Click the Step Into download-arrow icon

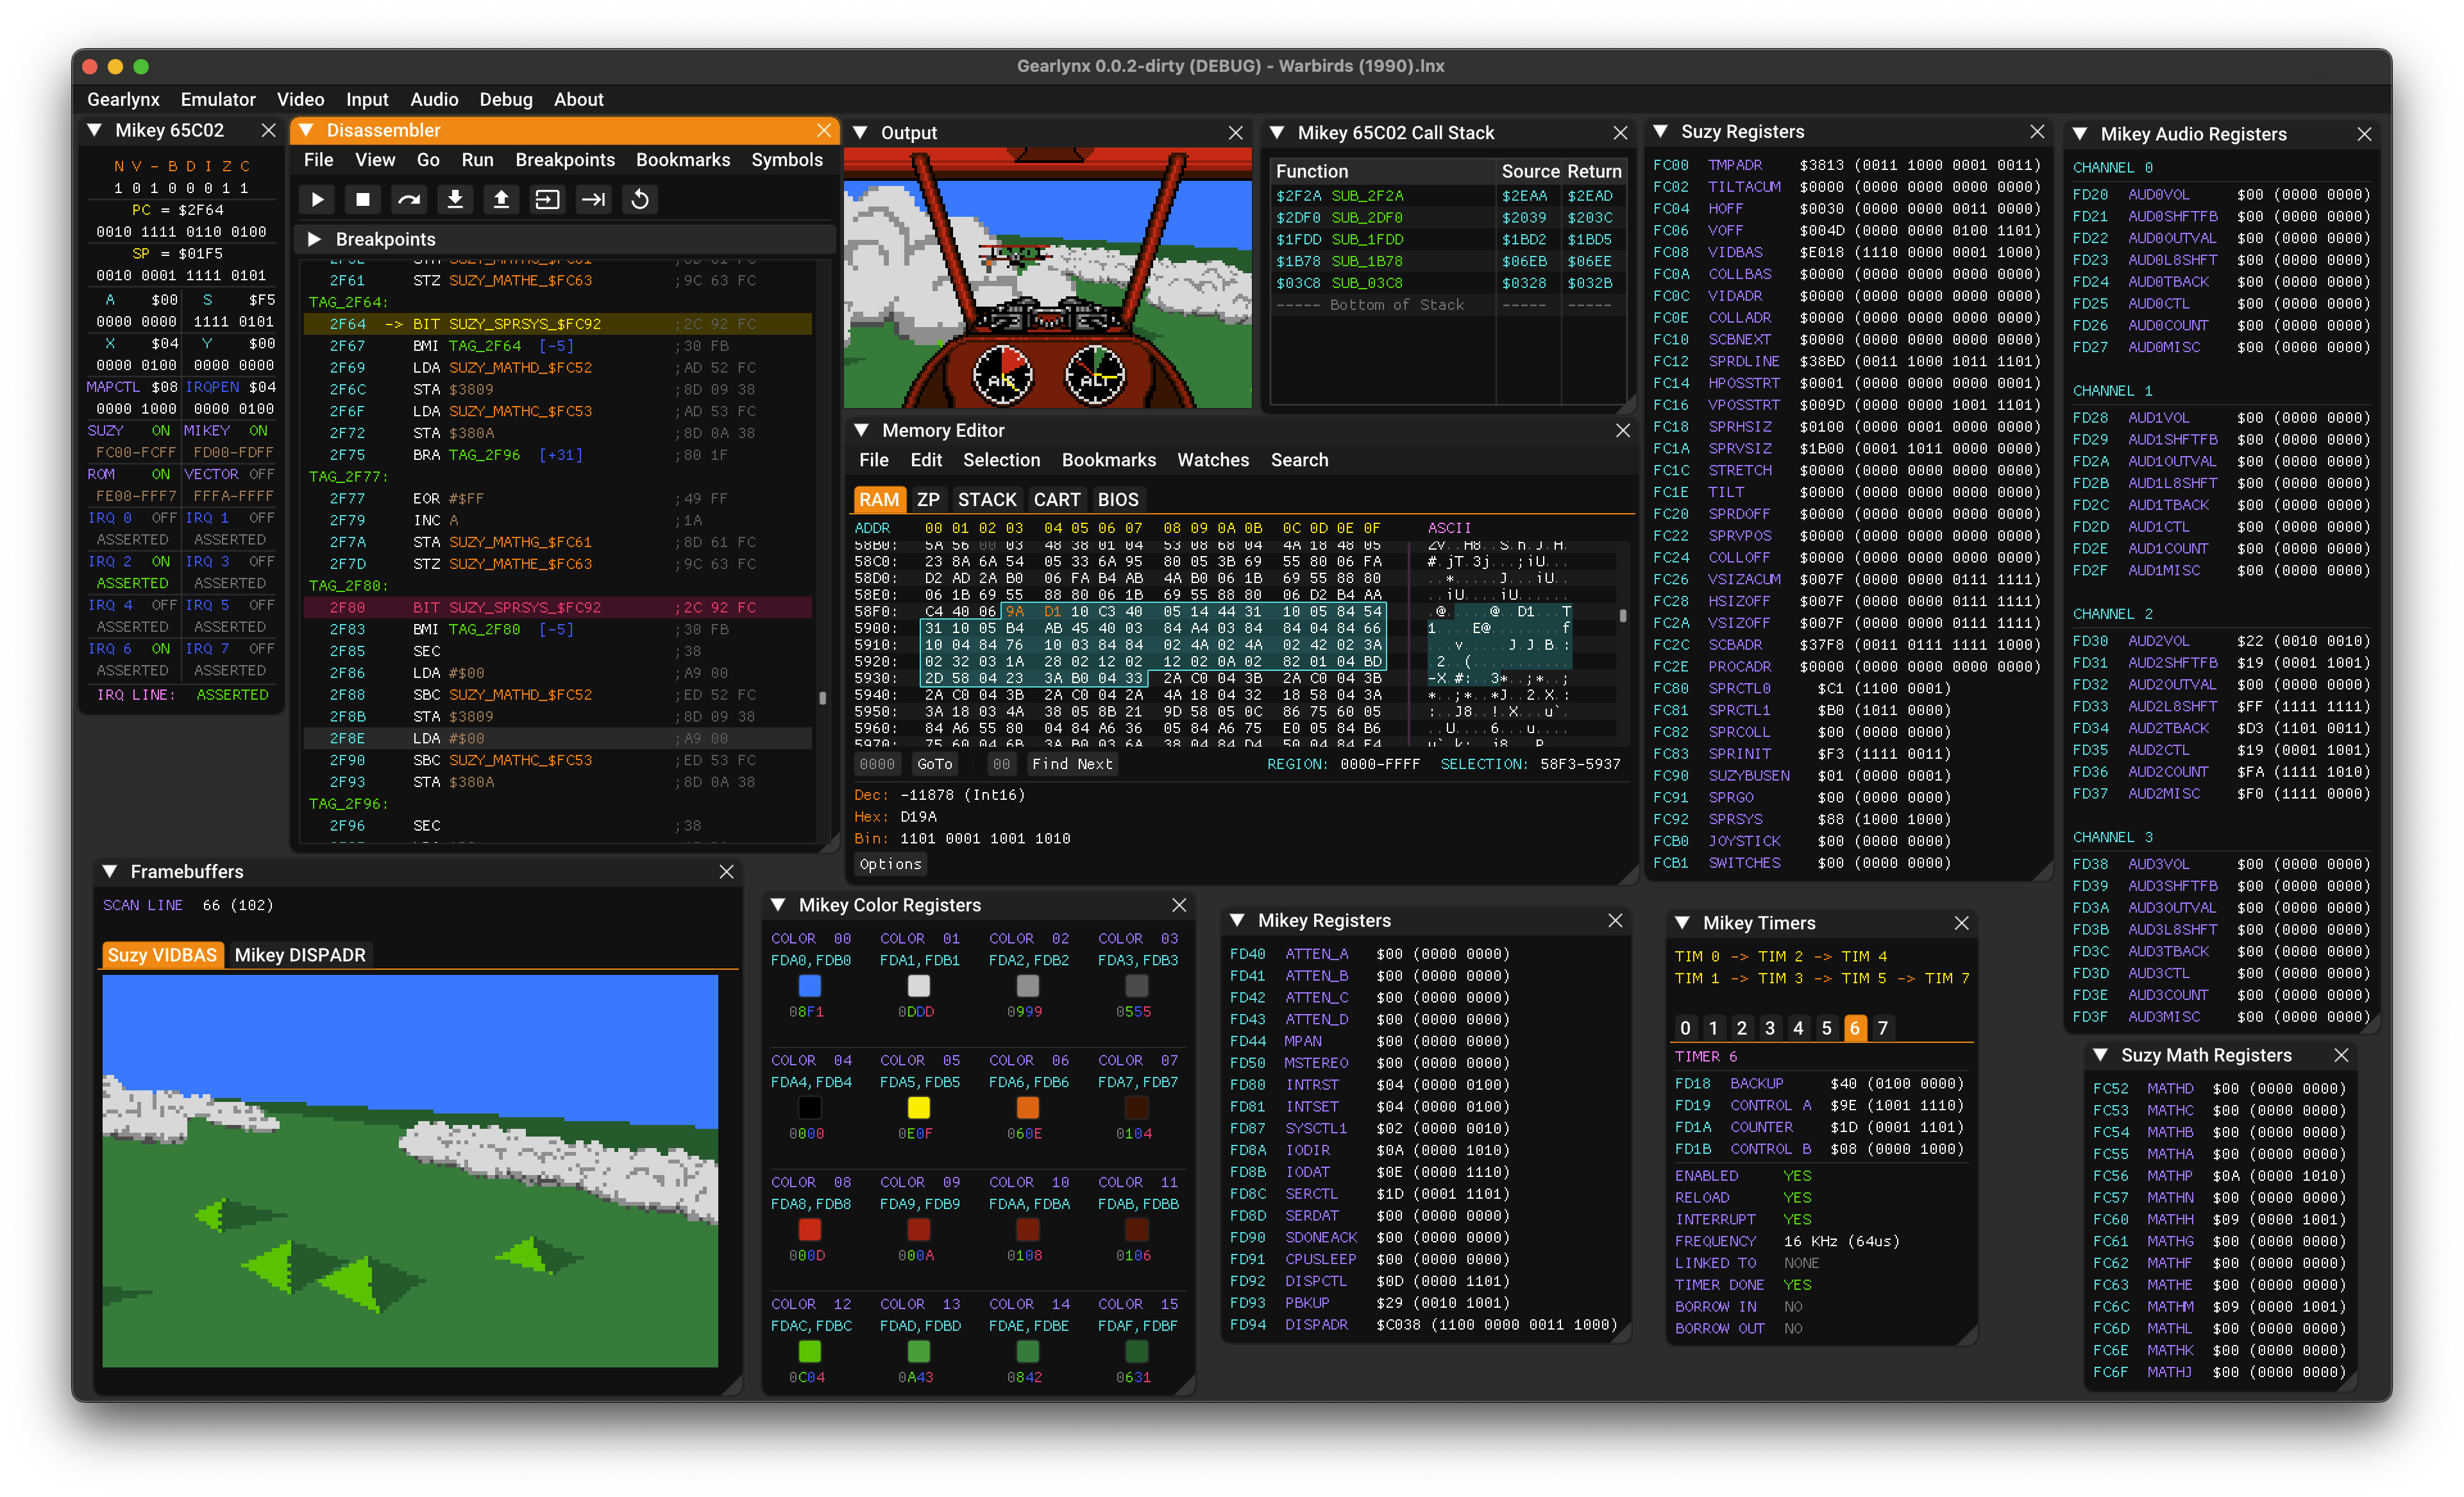tap(455, 199)
